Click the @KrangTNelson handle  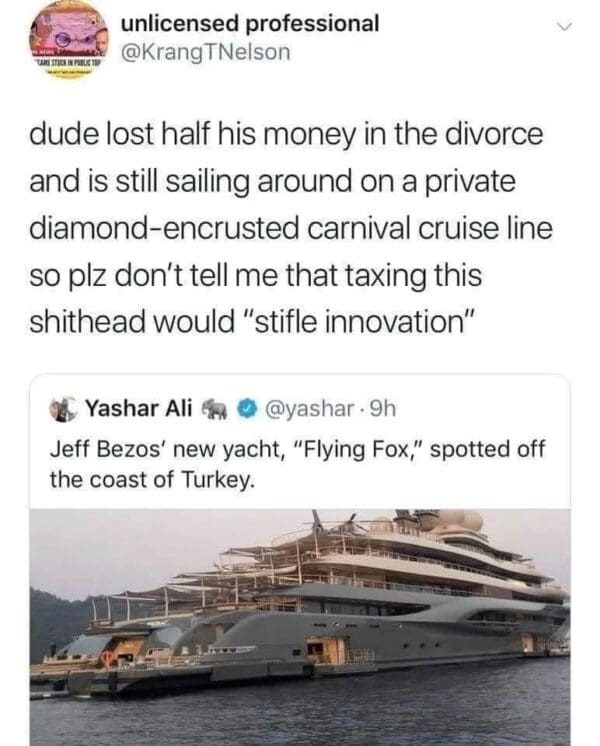tap(205, 52)
